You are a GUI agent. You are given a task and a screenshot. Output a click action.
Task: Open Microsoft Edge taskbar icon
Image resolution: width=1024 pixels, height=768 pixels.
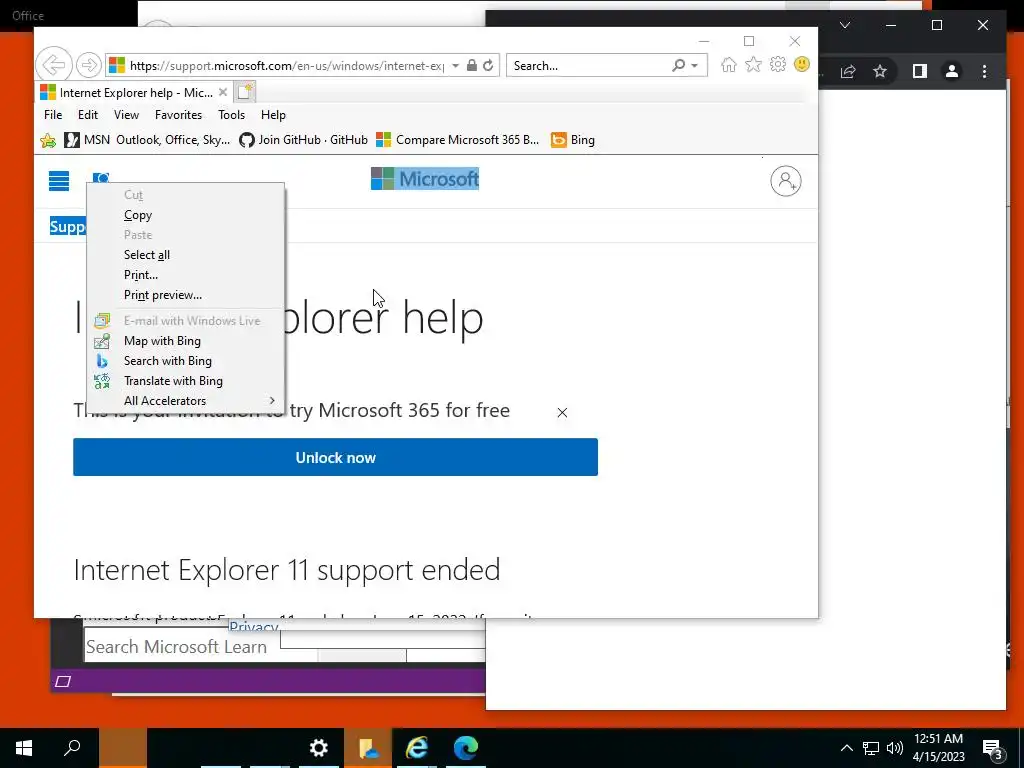466,747
